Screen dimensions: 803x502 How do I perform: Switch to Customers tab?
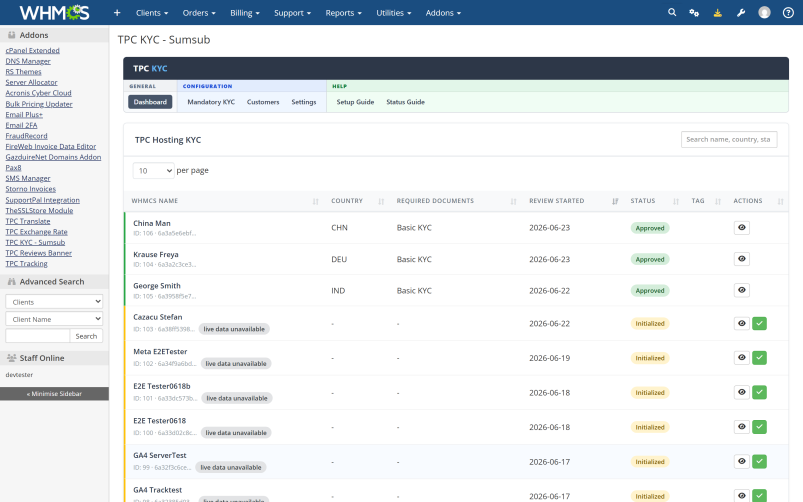[263, 102]
